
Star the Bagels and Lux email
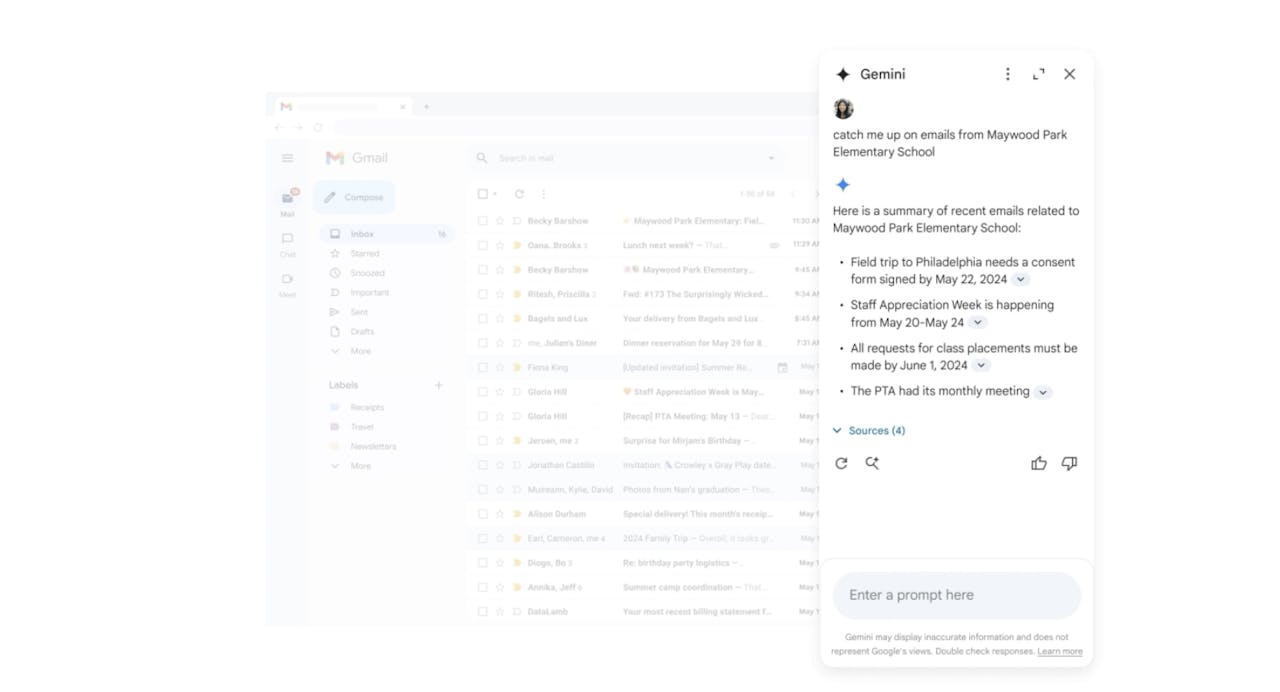coord(500,318)
